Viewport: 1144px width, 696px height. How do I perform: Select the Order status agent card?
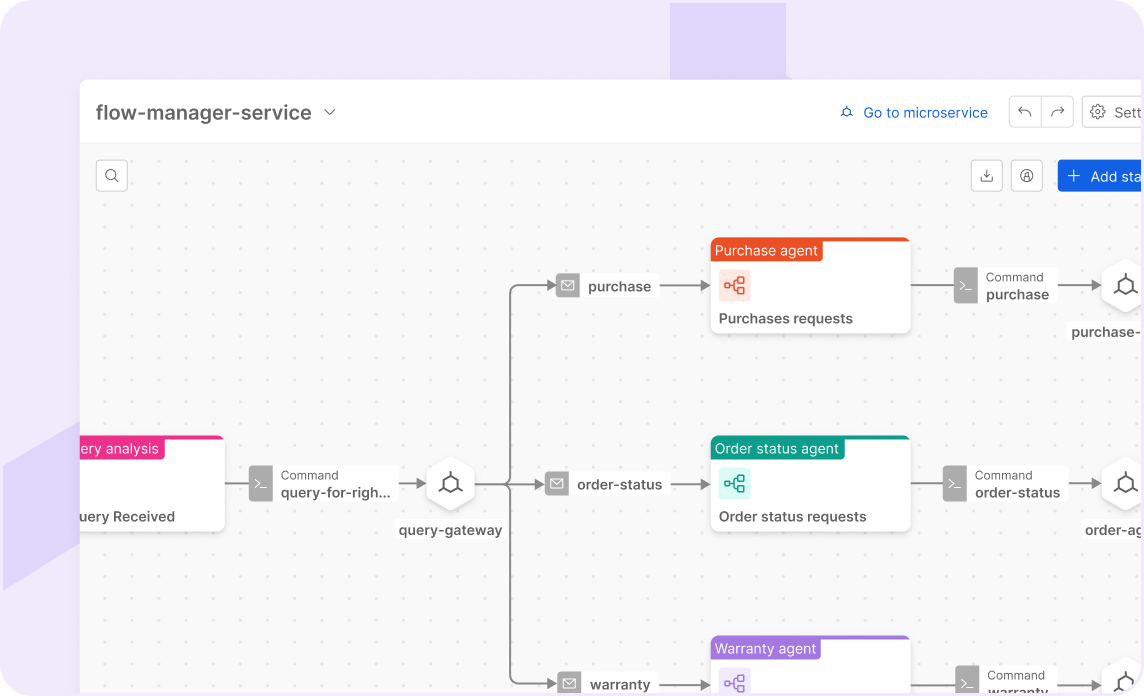[810, 483]
